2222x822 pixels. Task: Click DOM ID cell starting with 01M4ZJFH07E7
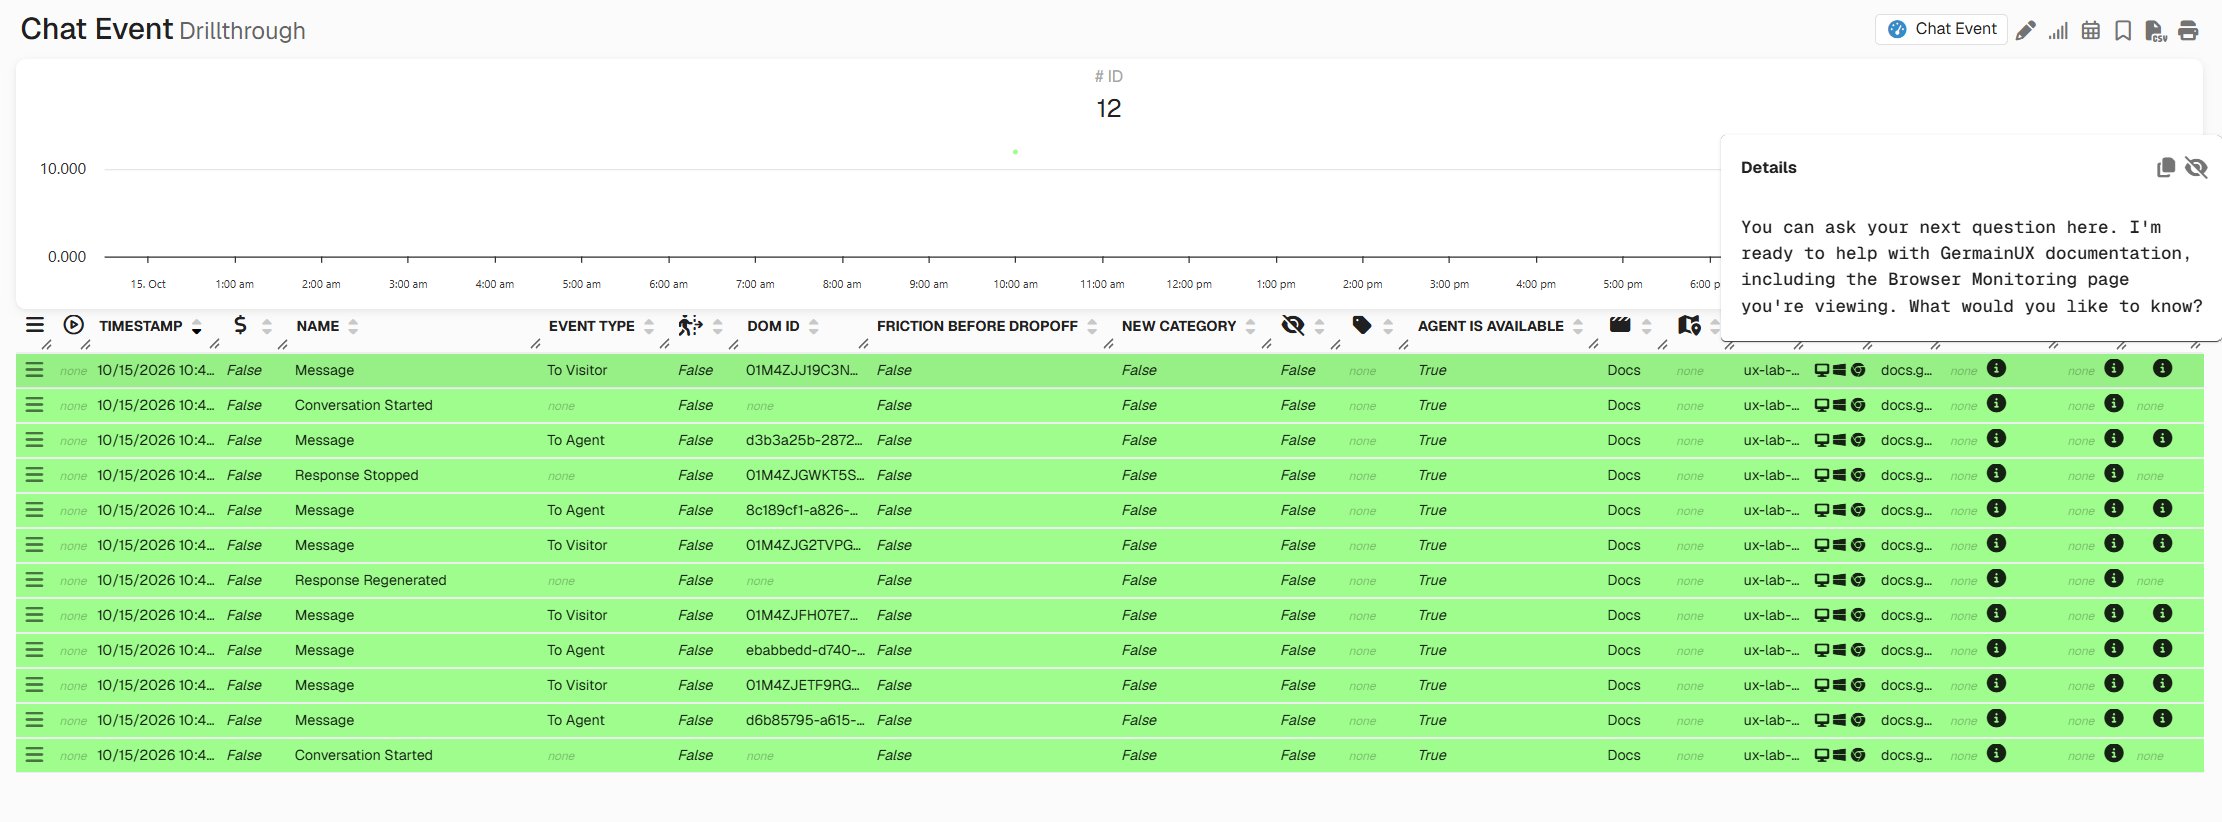[802, 615]
